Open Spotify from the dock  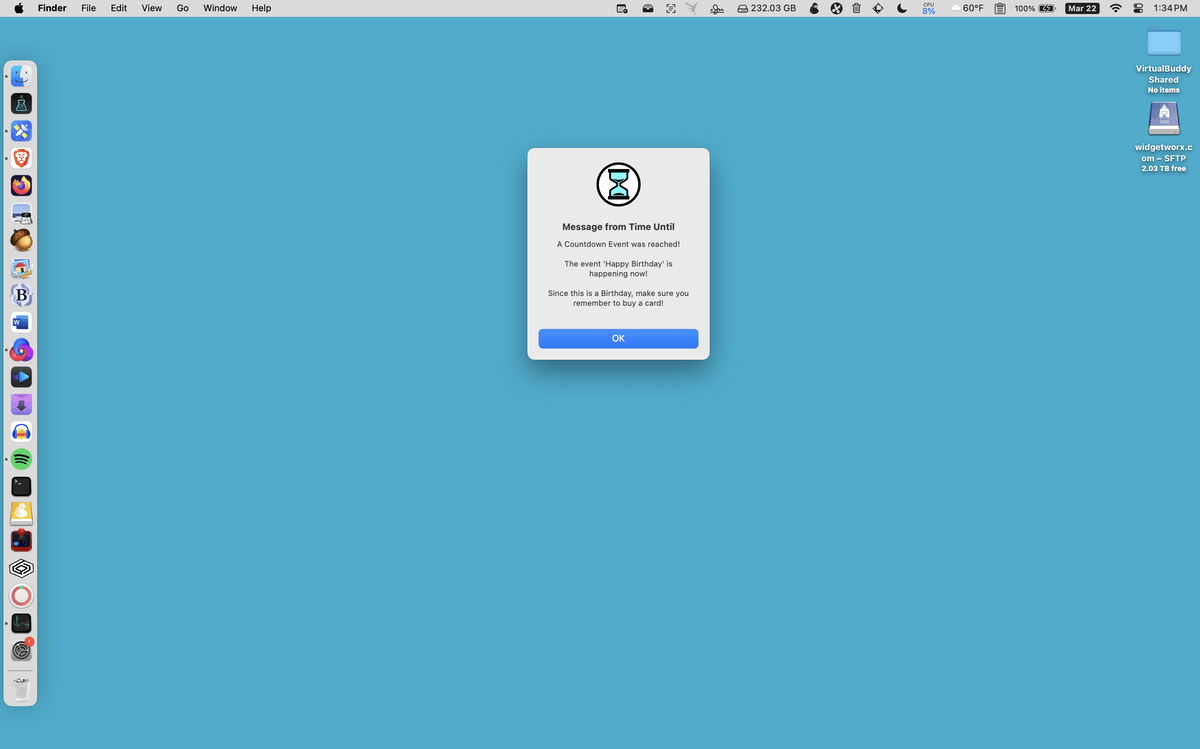point(21,459)
